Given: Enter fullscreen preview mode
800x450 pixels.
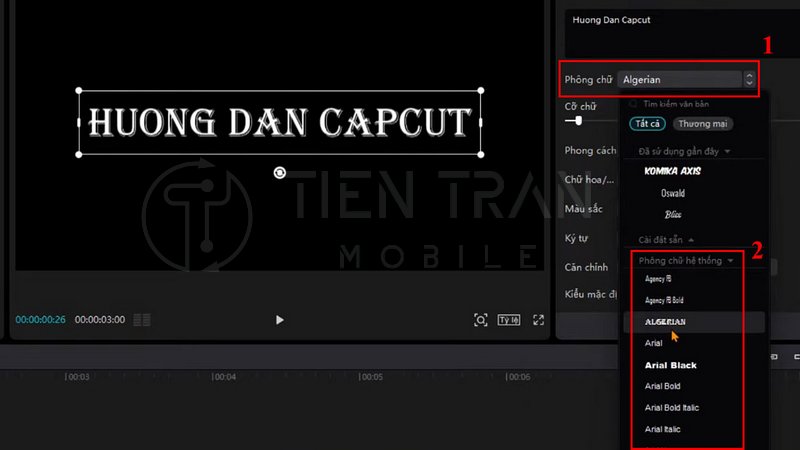Looking at the screenshot, I should pos(538,320).
